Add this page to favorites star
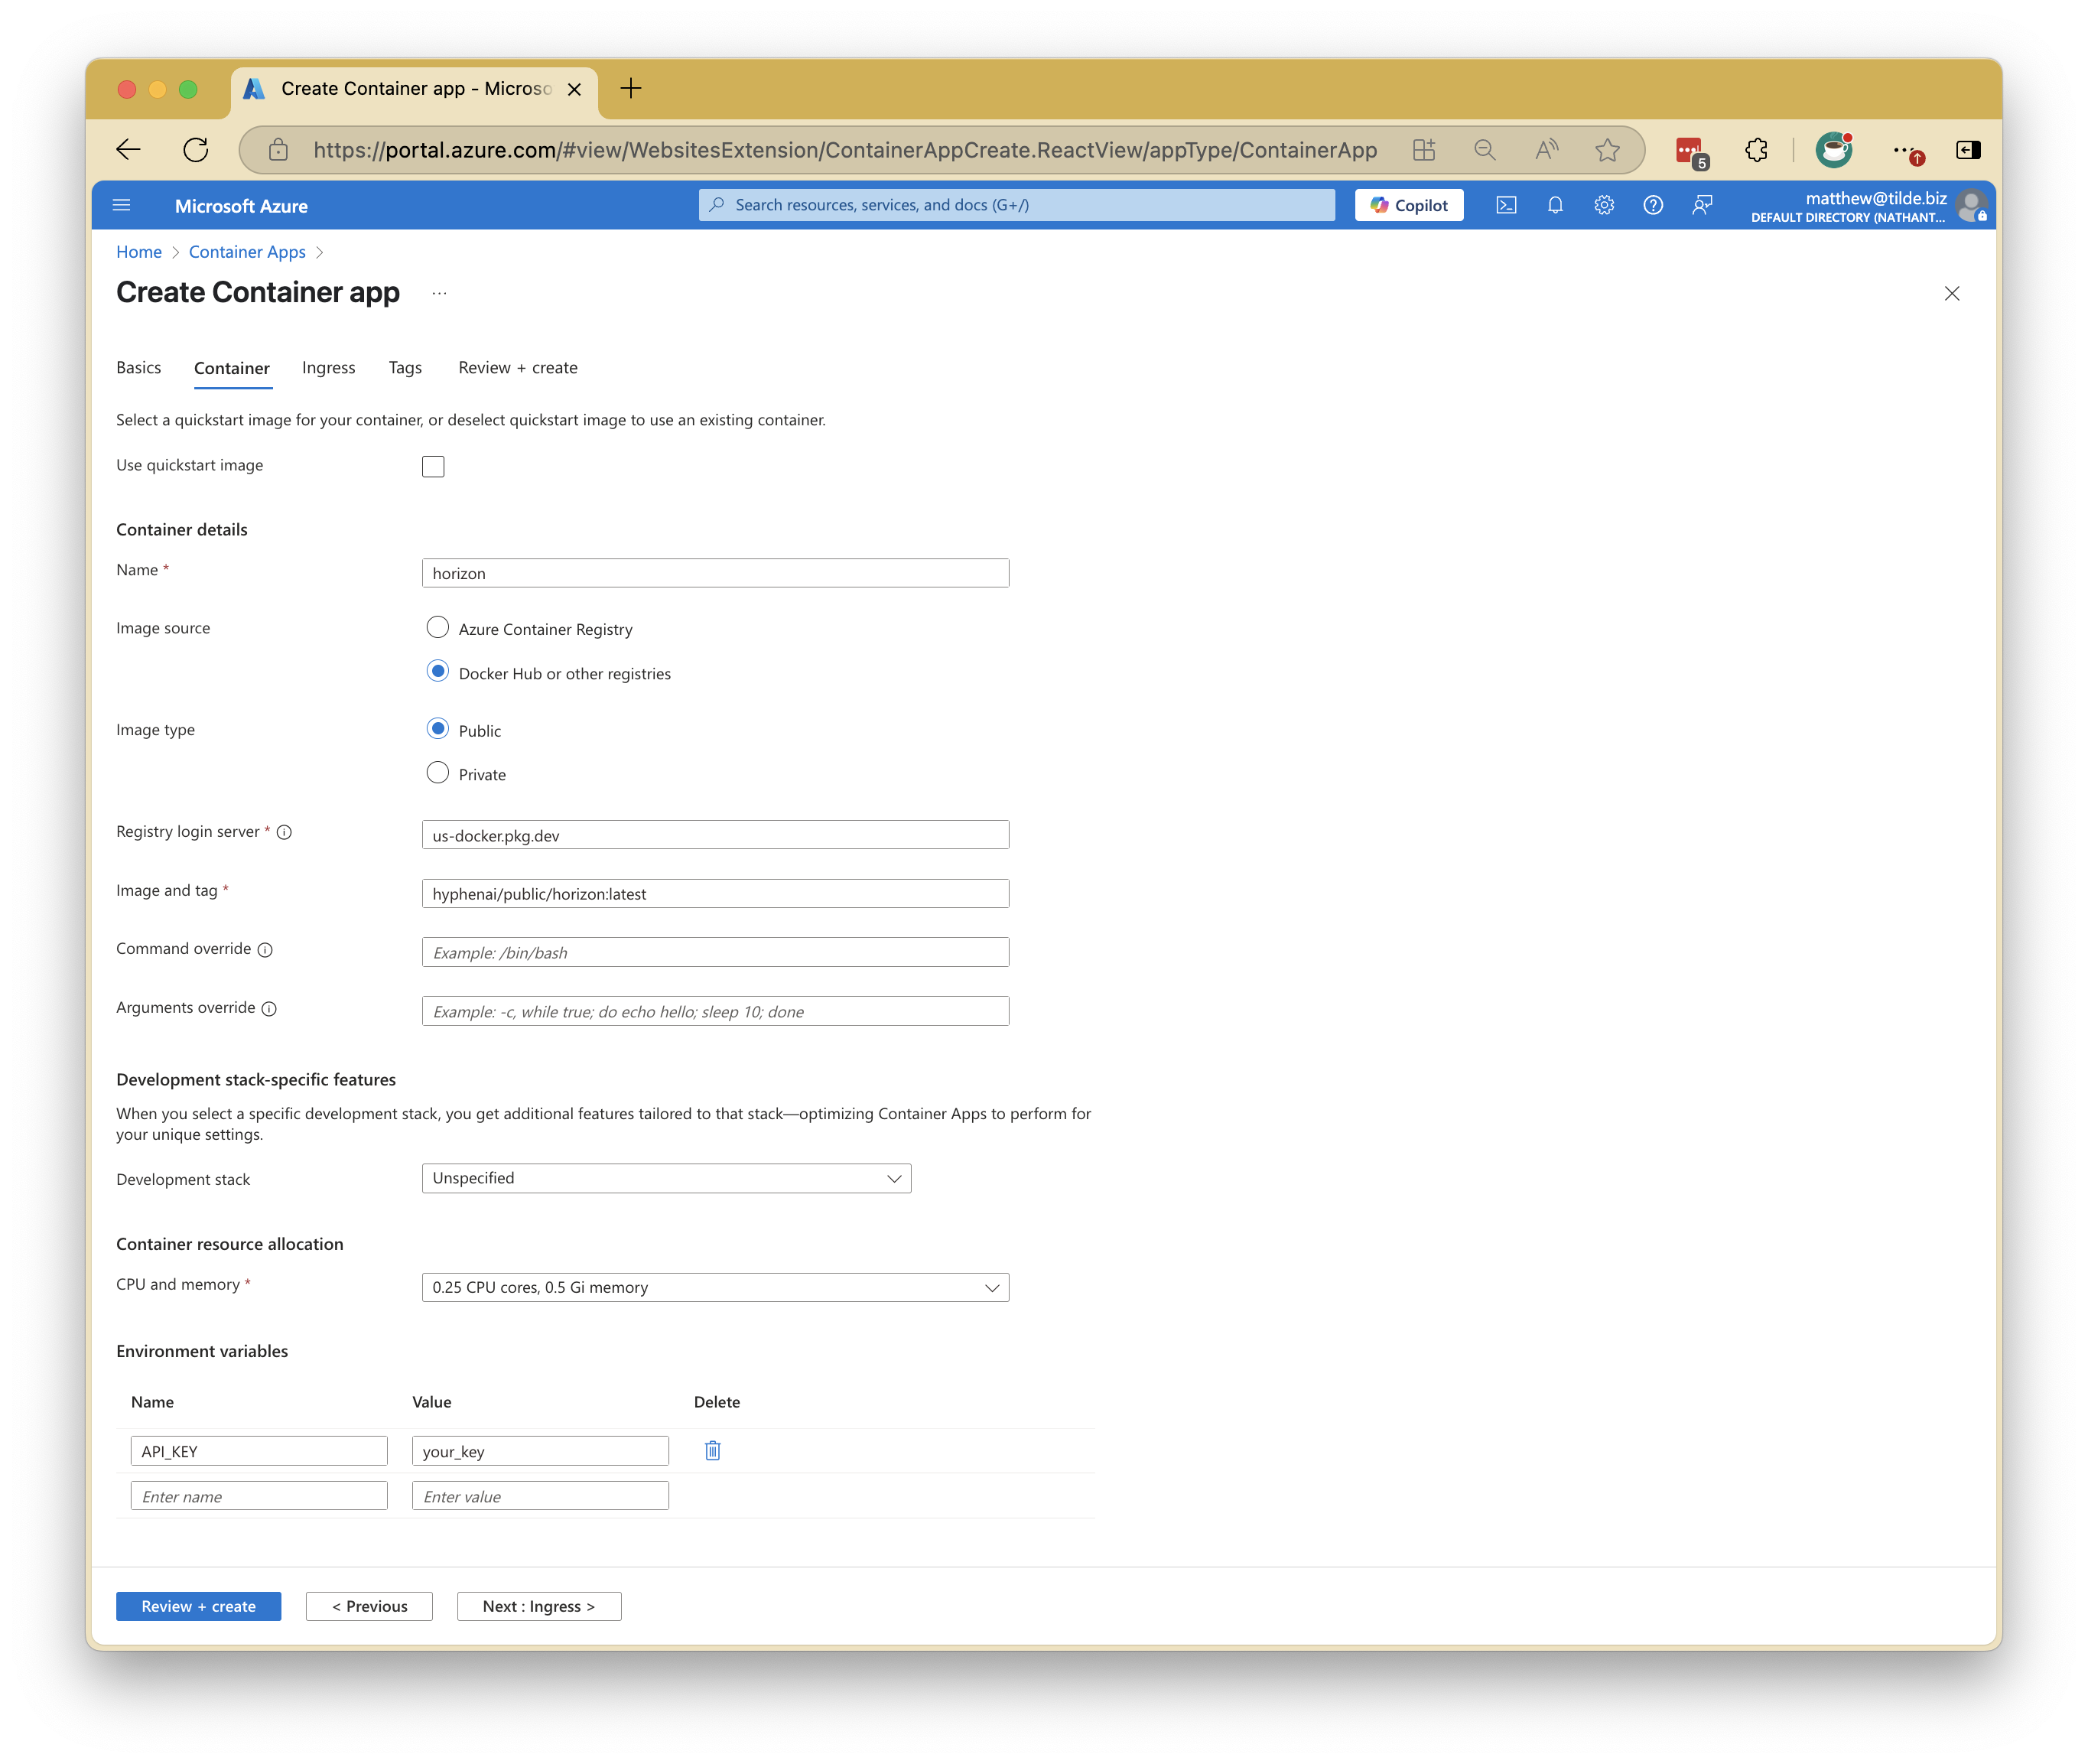 [1607, 150]
